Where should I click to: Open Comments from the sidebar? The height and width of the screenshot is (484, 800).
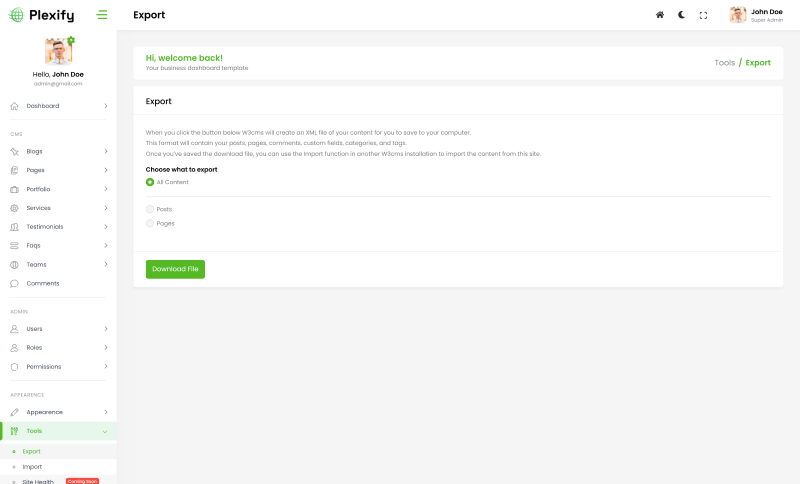[x=42, y=283]
